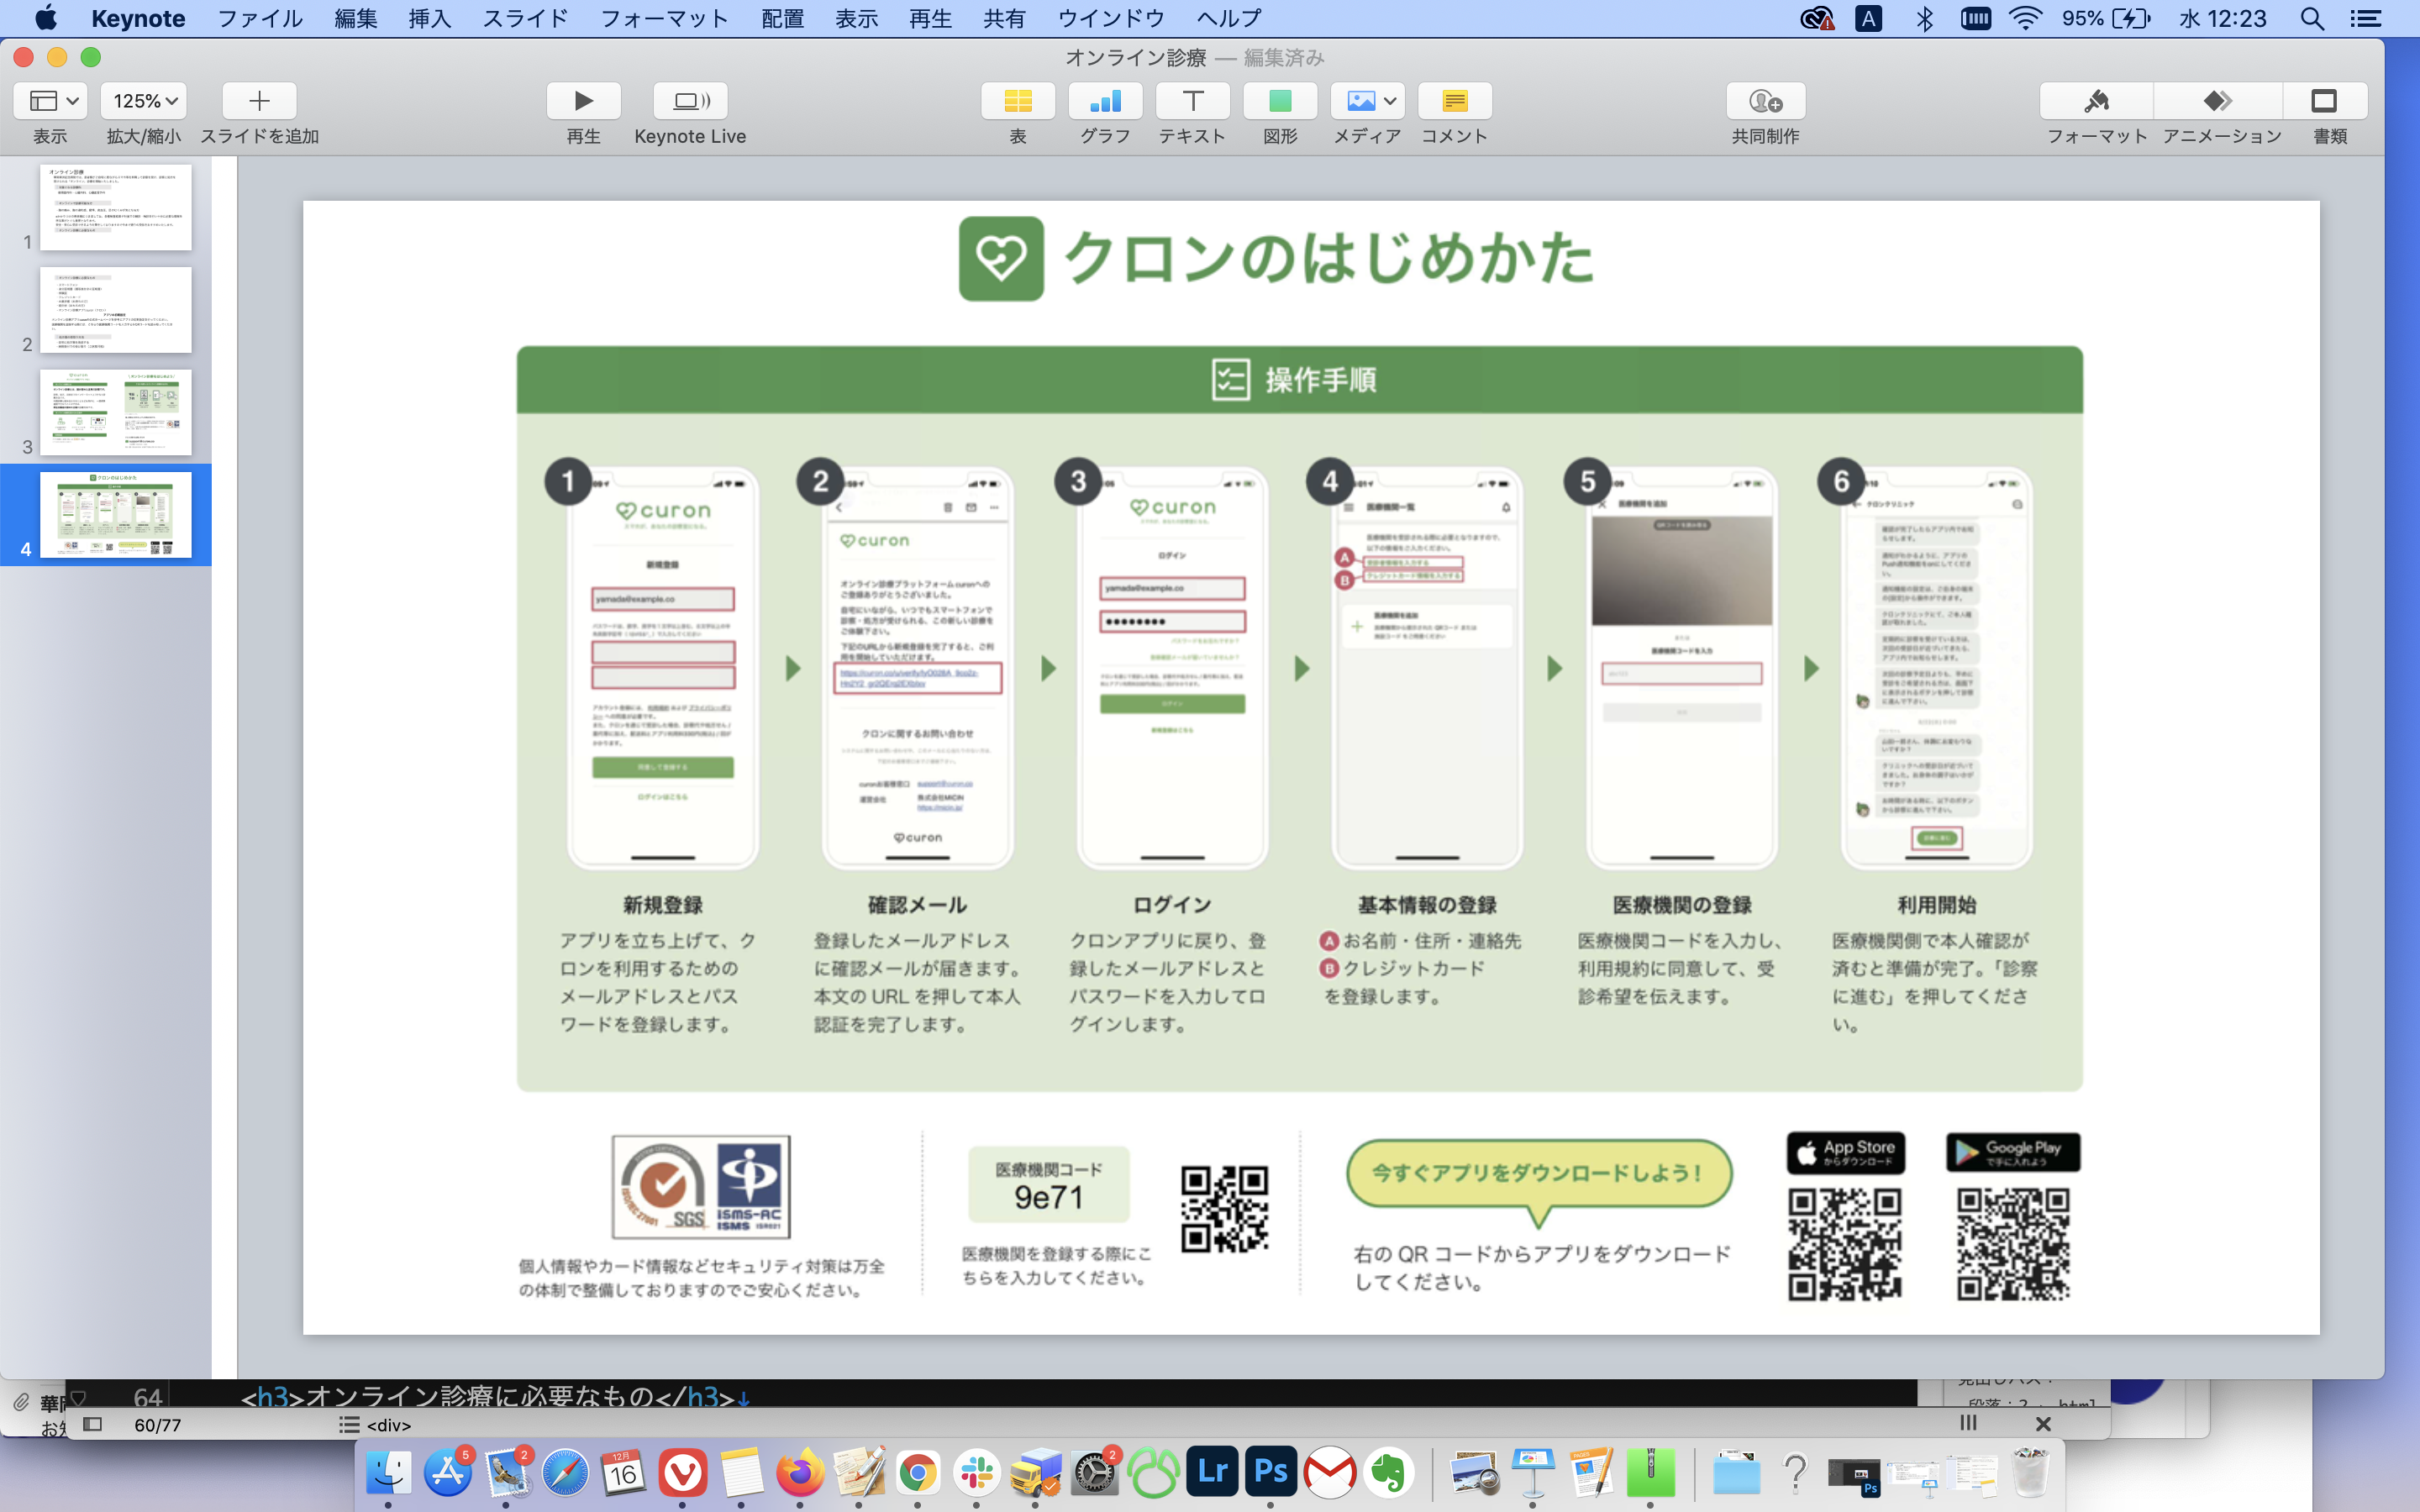Screen dimensions: 2420x1512
Task: Open the 表示 menu in menu bar
Action: tap(856, 18)
